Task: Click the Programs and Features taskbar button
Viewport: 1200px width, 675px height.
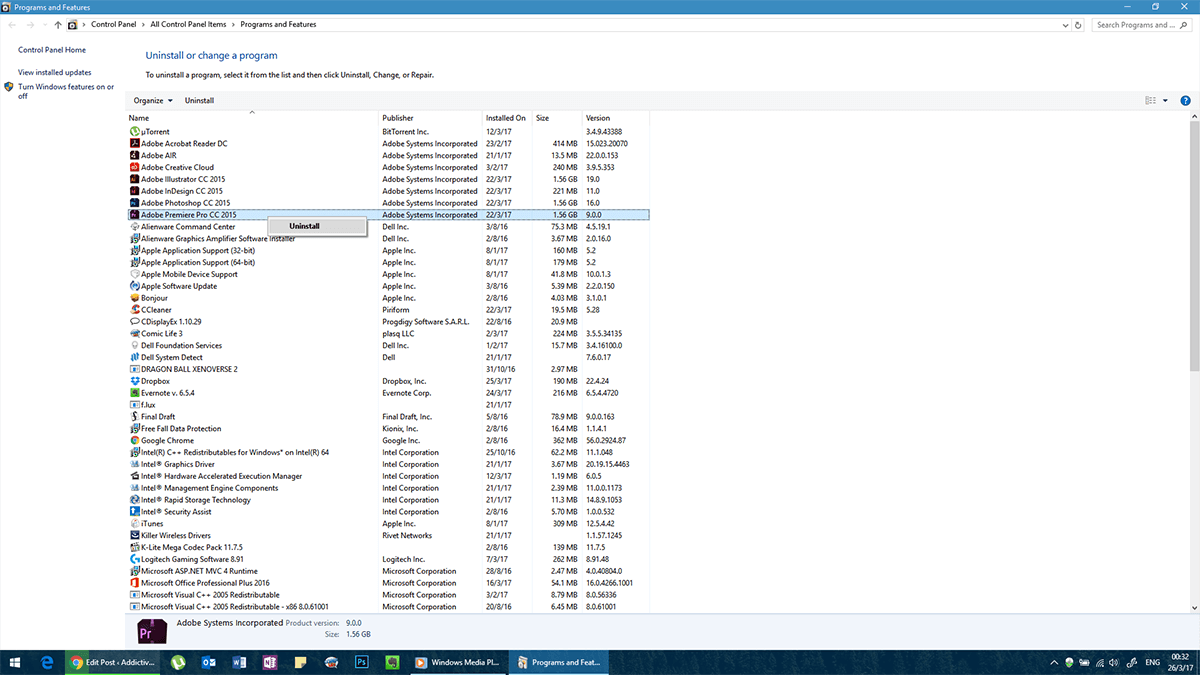Action: (x=557, y=662)
